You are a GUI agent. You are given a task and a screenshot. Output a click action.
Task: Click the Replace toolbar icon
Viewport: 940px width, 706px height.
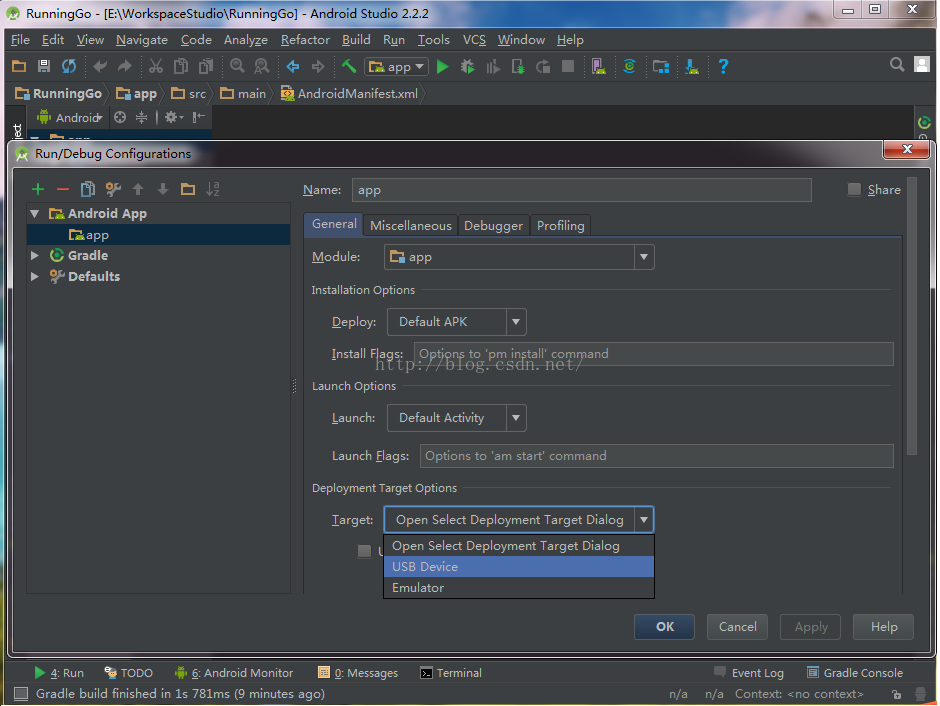(x=261, y=66)
